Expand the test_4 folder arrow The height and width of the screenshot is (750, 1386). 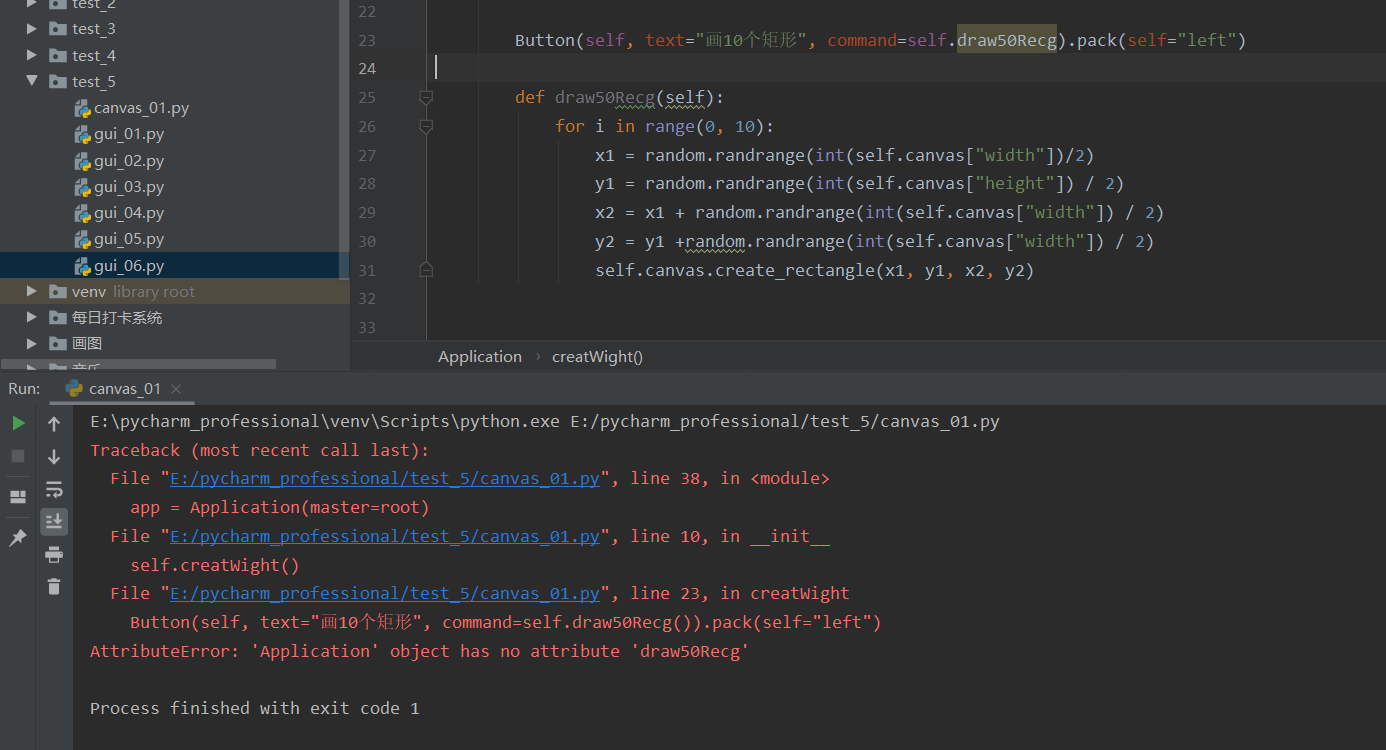(32, 55)
